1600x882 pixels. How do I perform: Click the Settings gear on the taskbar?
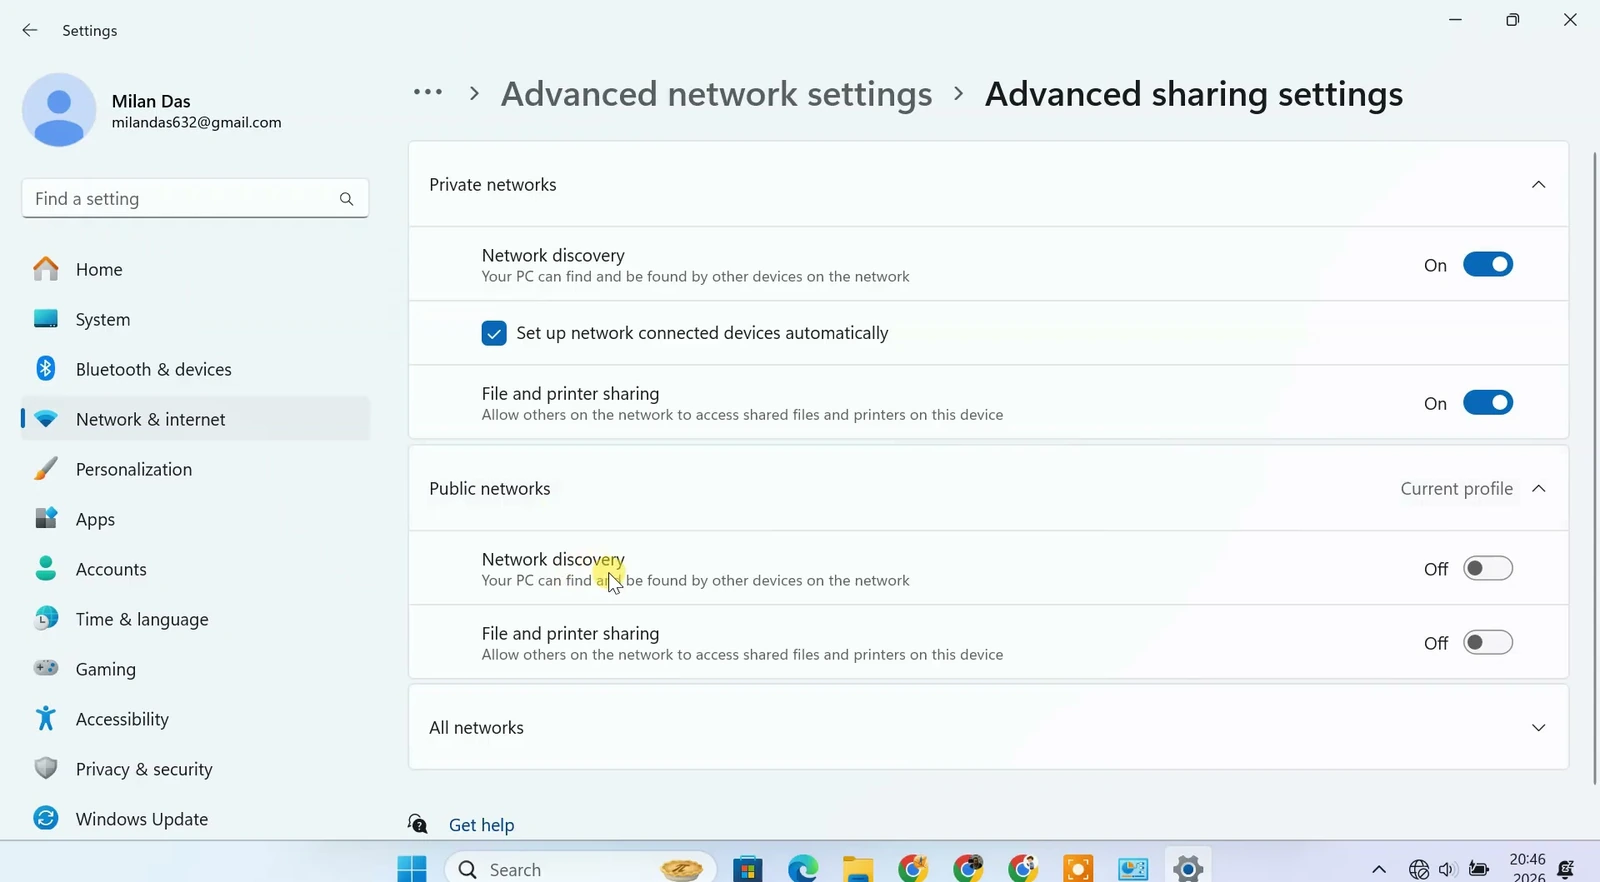click(x=1188, y=869)
